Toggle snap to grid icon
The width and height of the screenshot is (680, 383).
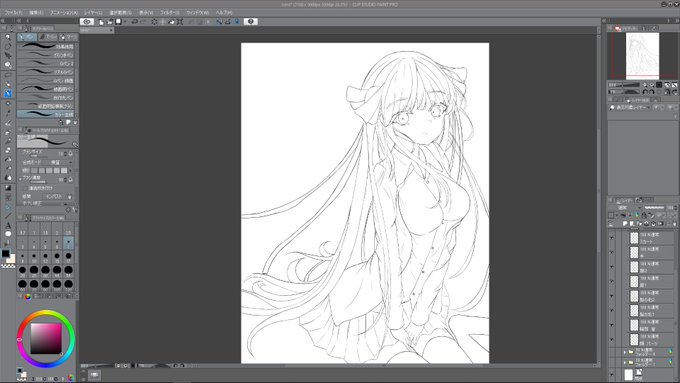point(237,21)
